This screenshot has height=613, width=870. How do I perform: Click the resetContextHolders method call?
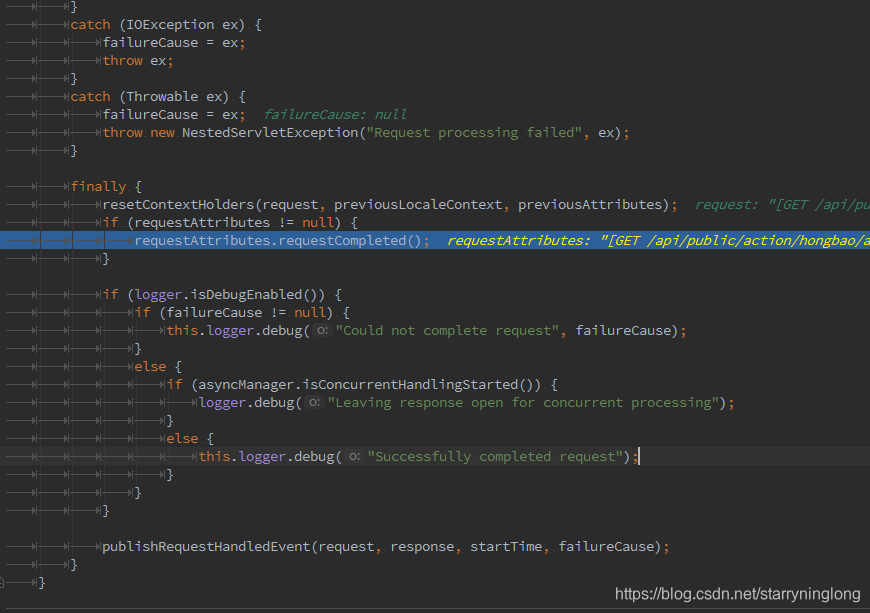coord(179,205)
